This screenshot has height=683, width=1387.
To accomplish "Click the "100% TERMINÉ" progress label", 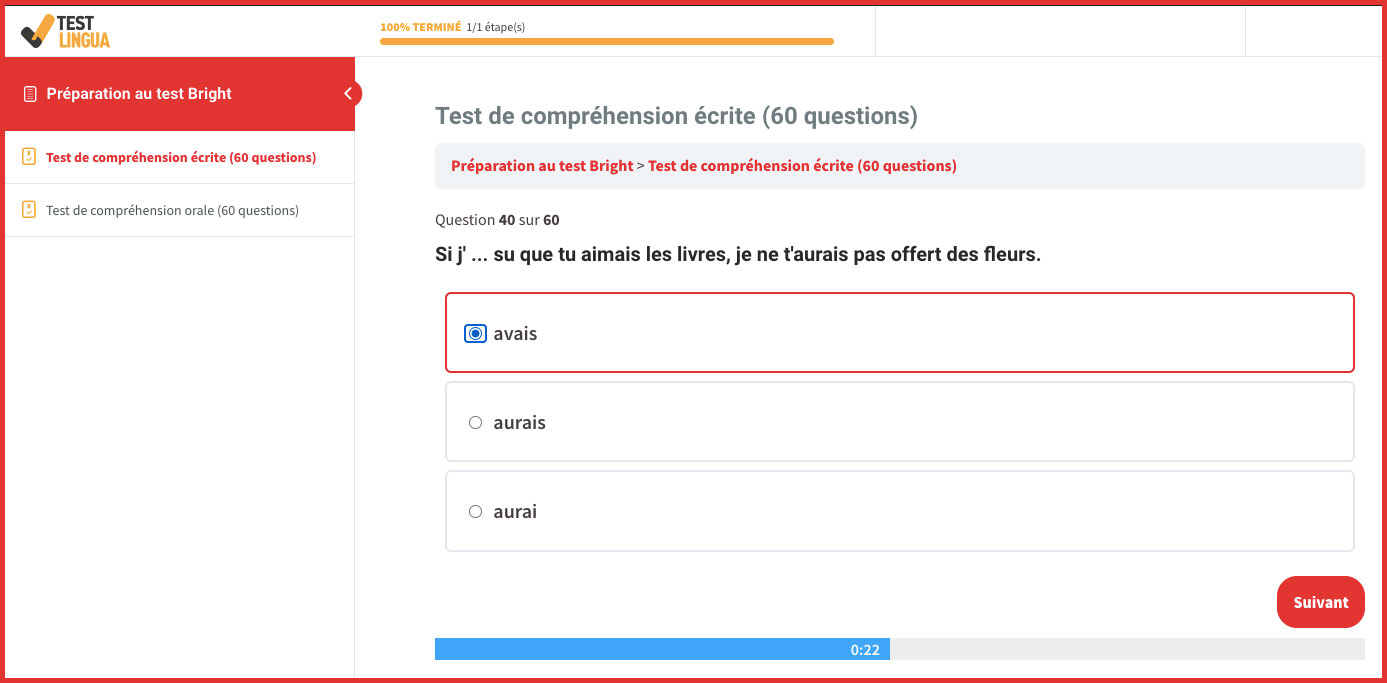I will pyautogui.click(x=420, y=27).
